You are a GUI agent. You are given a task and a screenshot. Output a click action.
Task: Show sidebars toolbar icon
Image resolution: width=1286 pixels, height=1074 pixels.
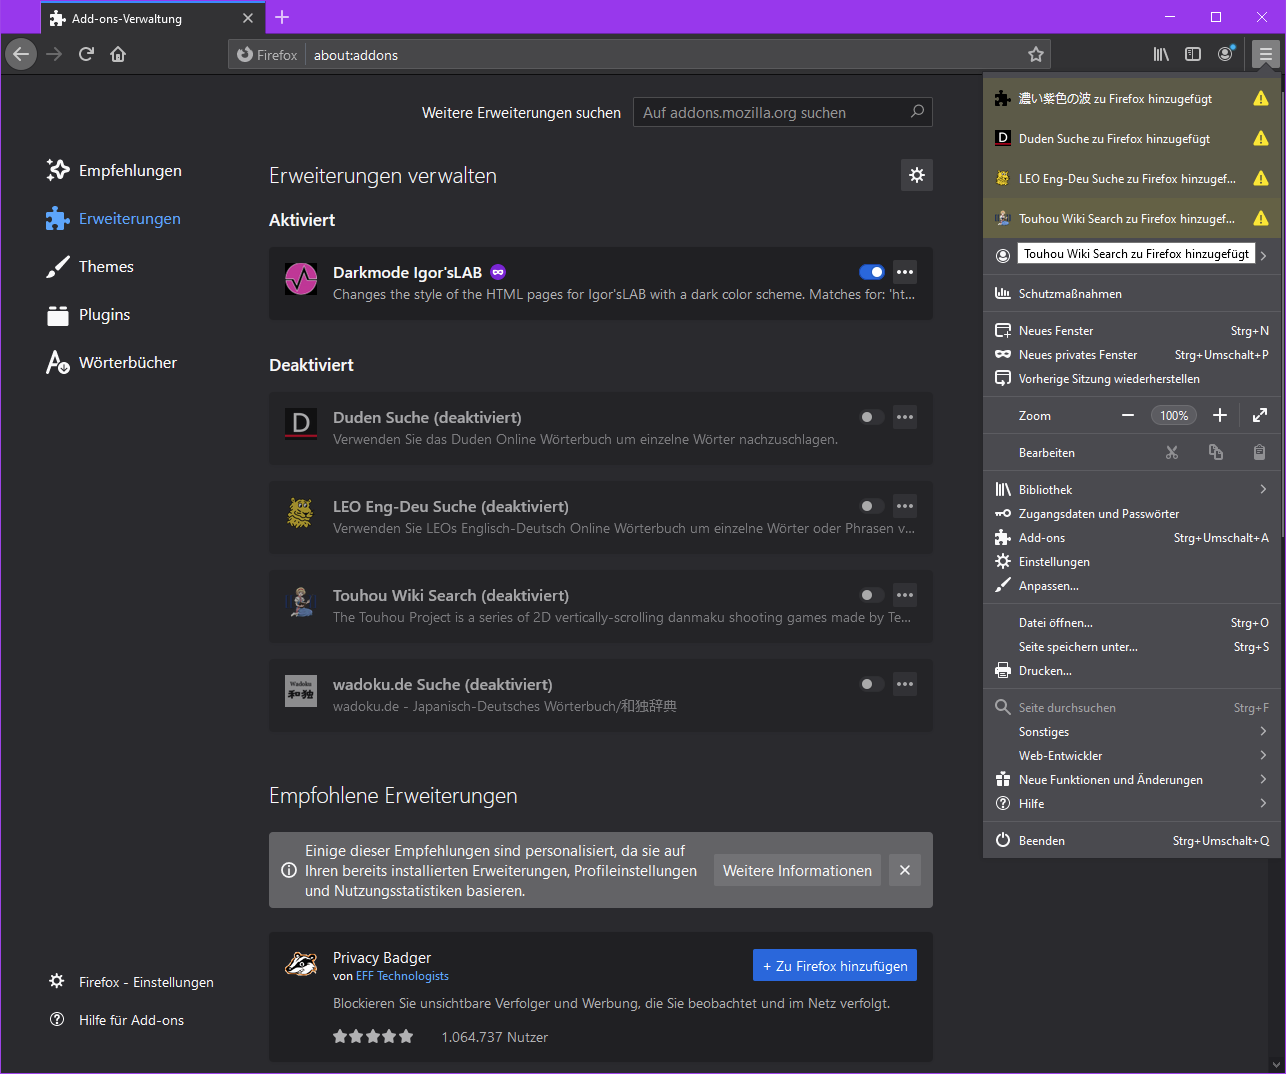(x=1193, y=54)
